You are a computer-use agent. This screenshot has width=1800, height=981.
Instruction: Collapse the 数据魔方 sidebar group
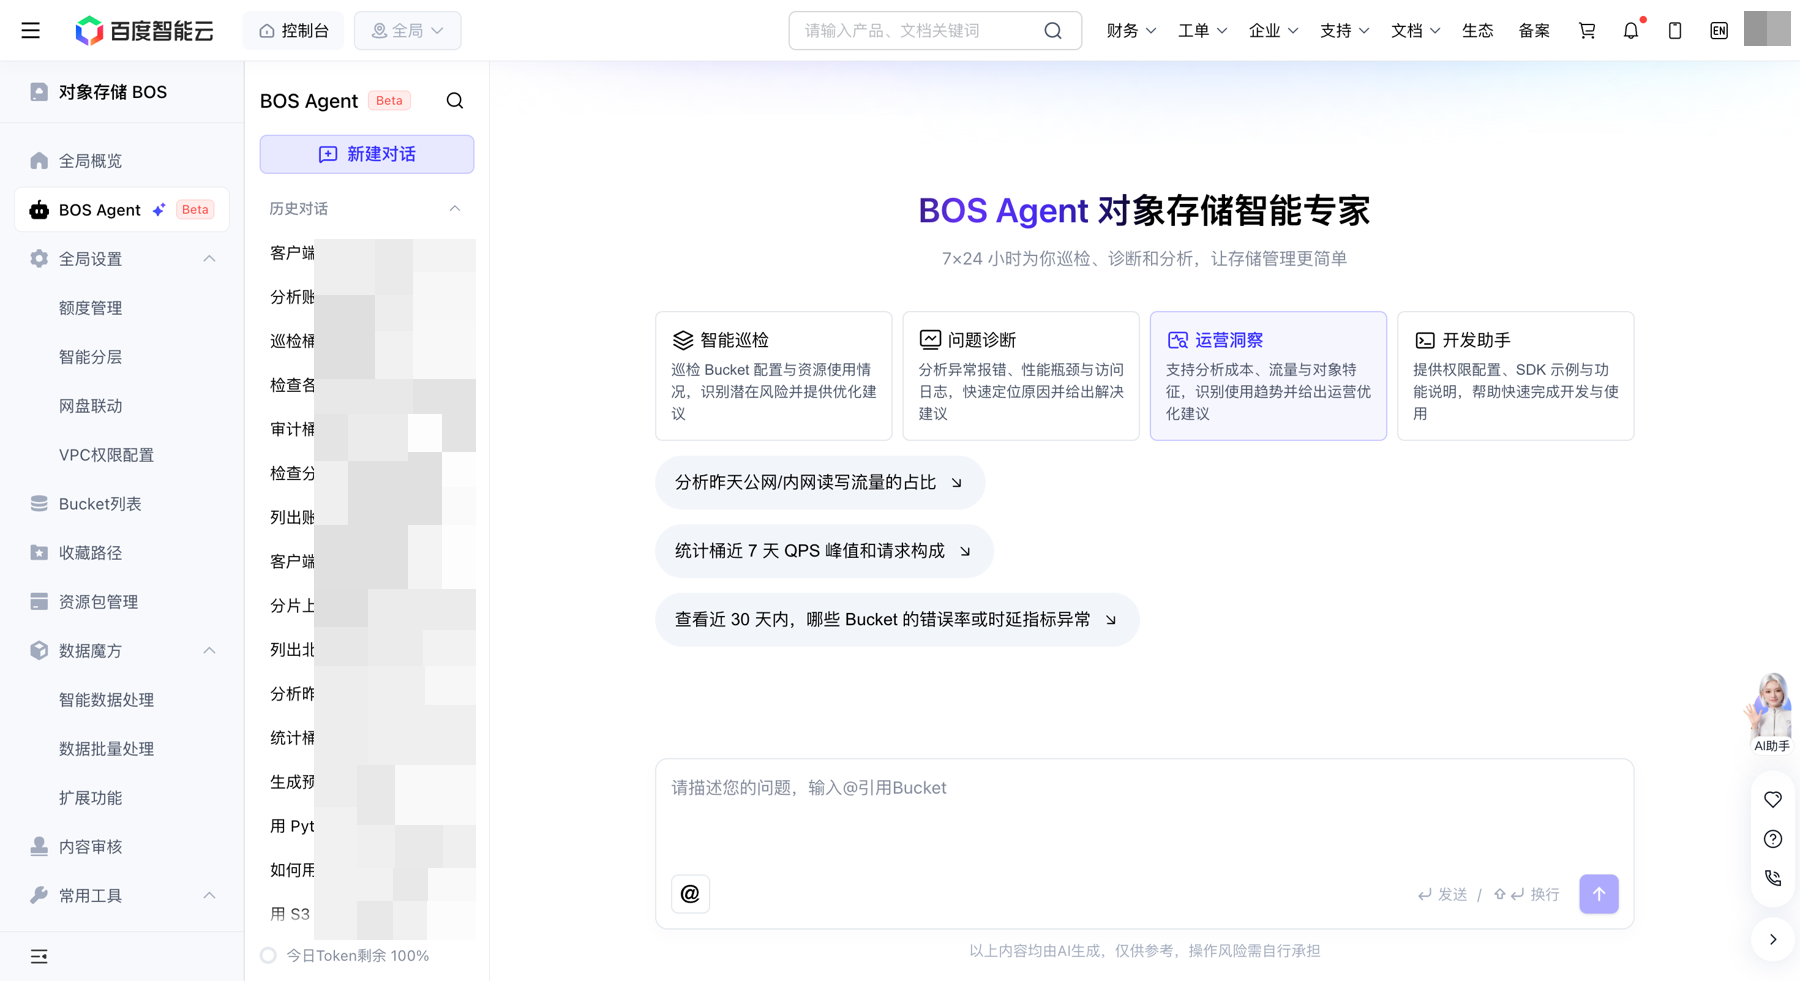pos(209,651)
